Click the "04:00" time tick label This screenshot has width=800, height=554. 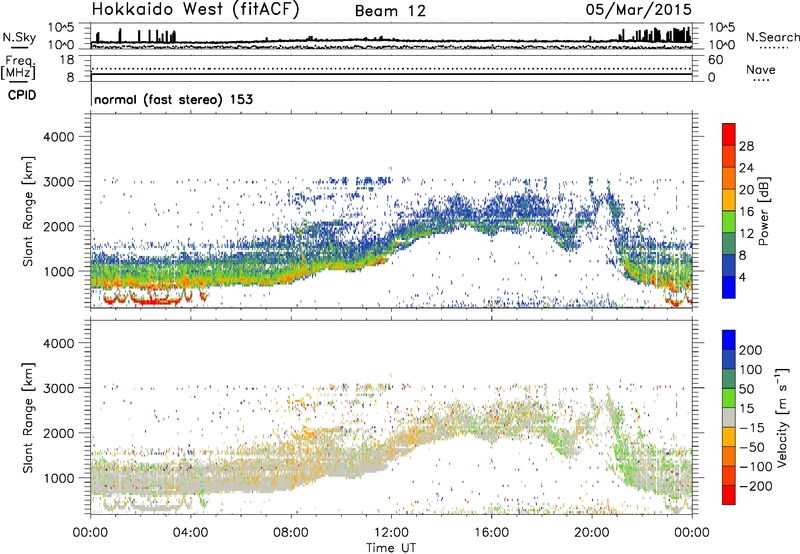[190, 533]
